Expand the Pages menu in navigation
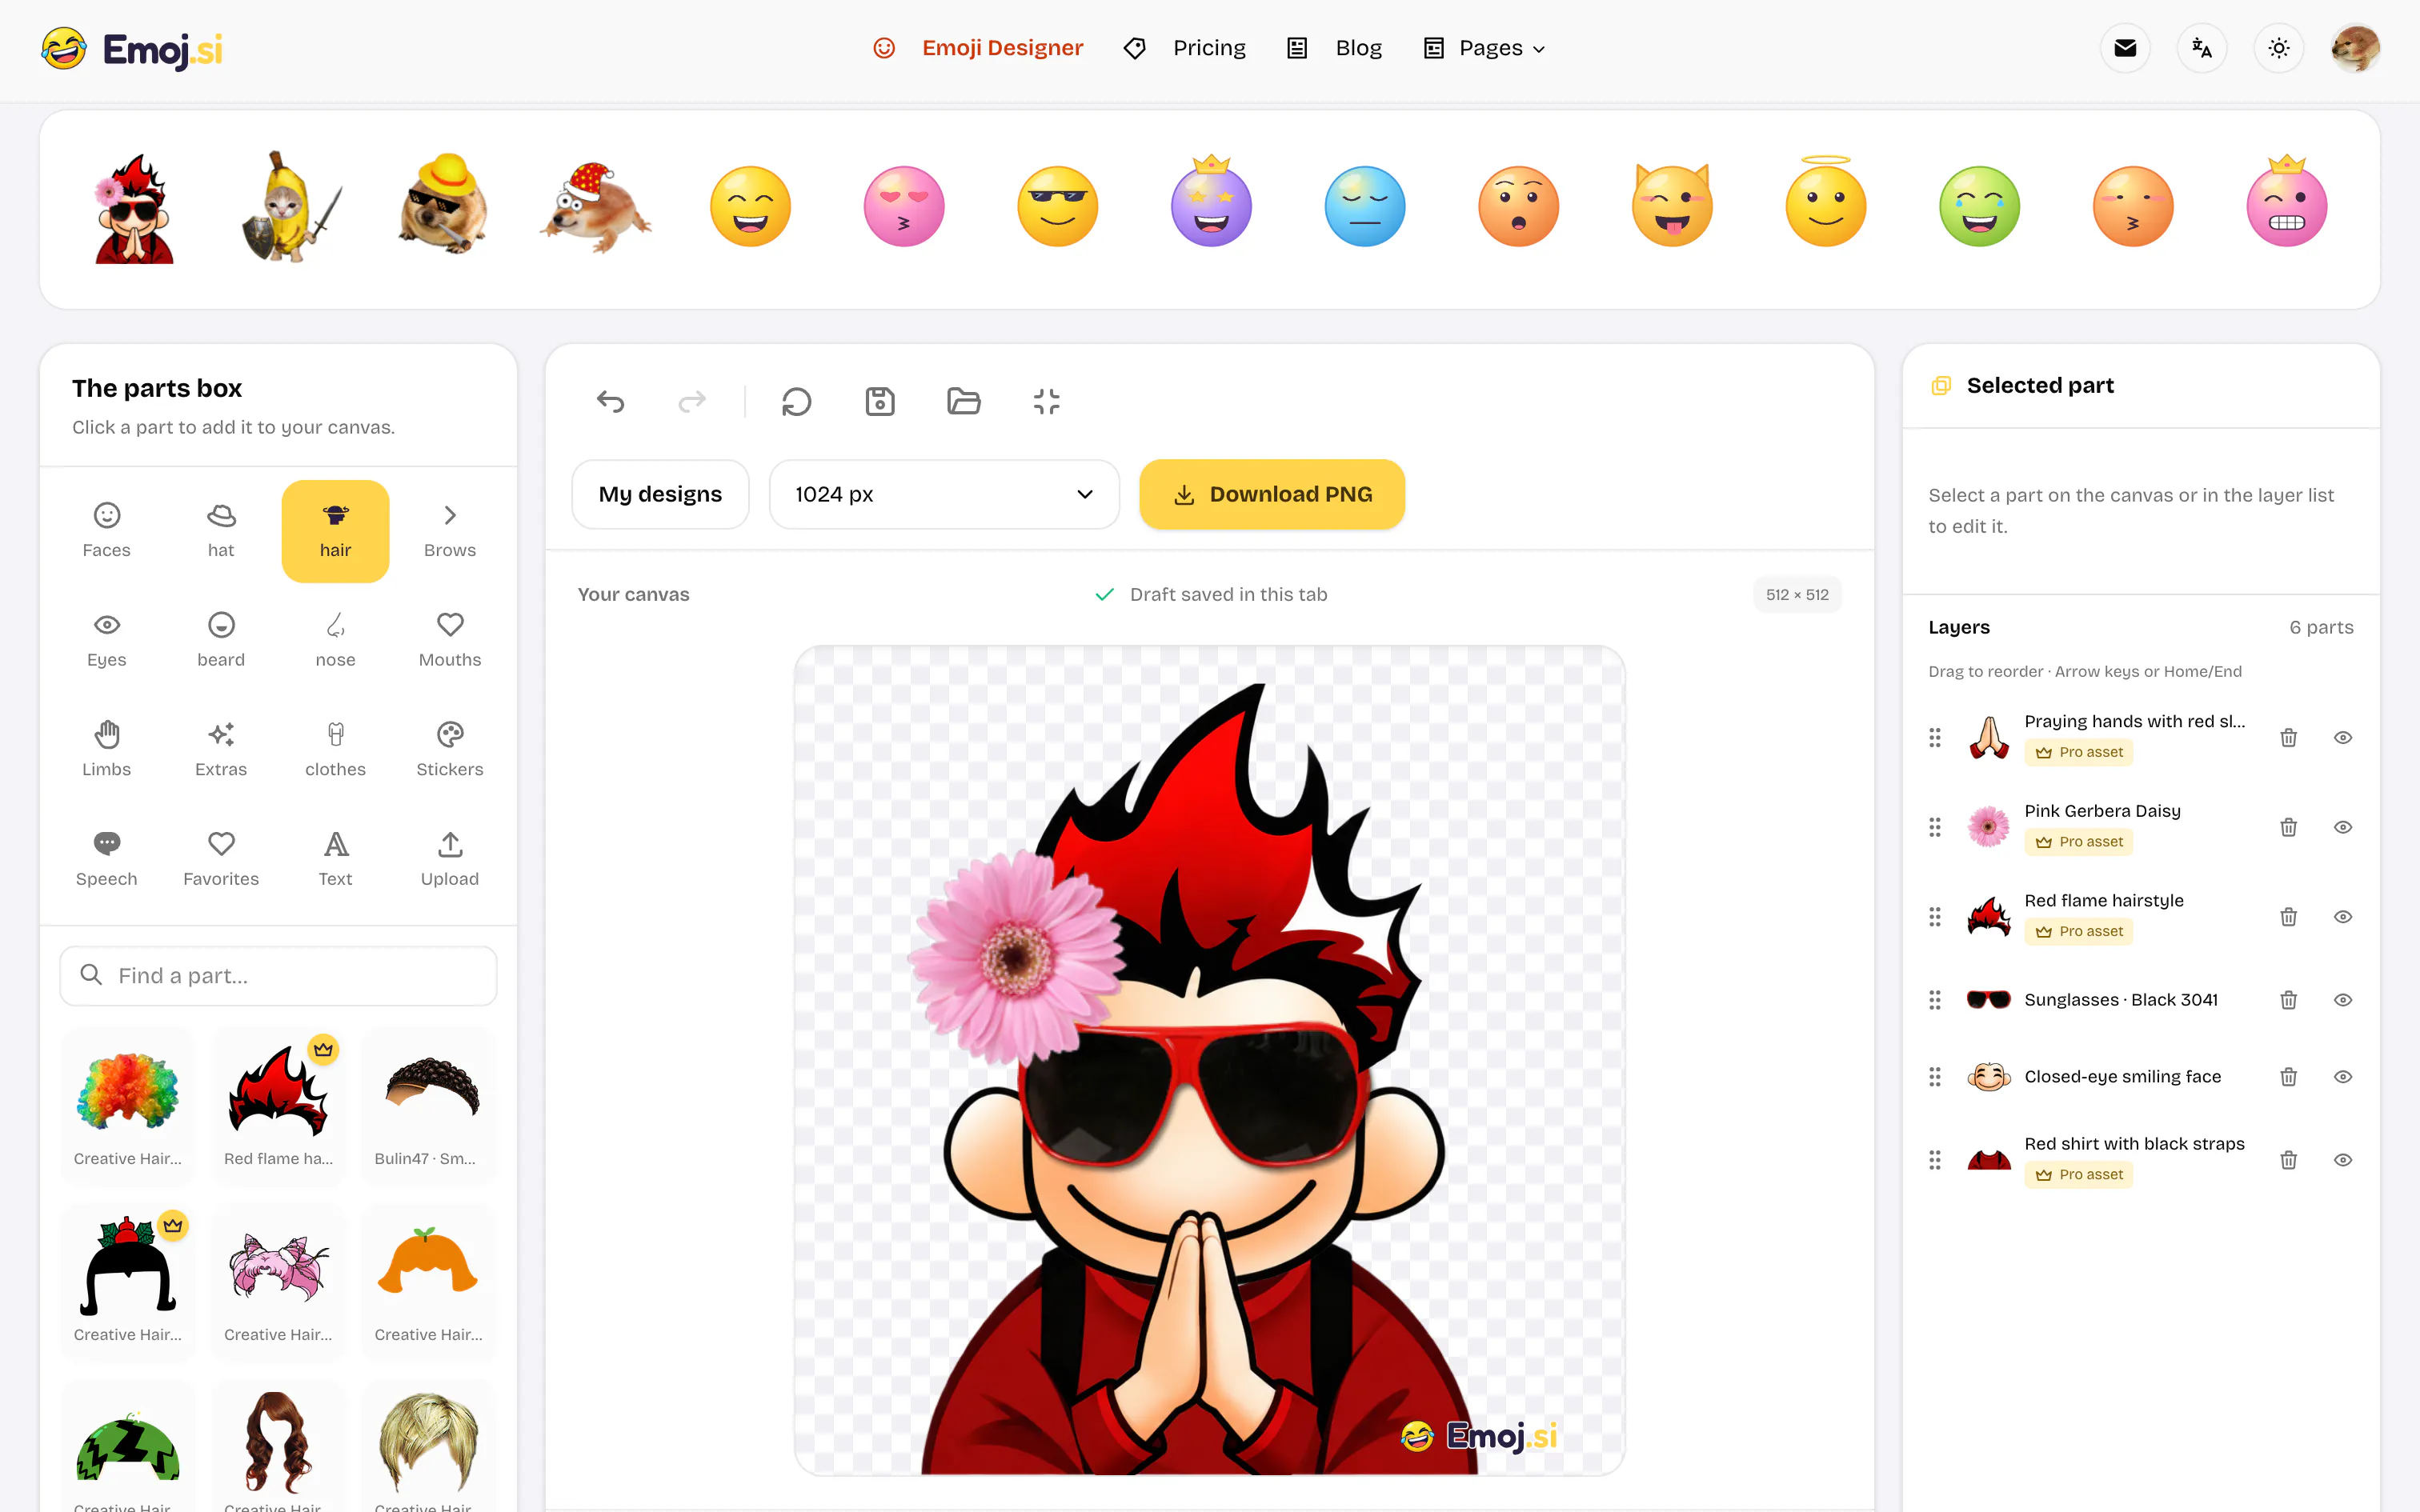The height and width of the screenshot is (1512, 2420). pyautogui.click(x=1485, y=48)
